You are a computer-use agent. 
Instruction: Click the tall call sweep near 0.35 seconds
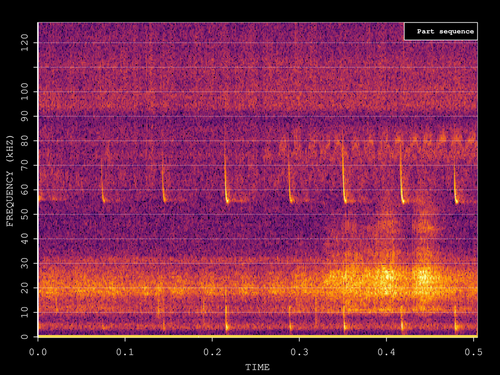[x=344, y=173]
